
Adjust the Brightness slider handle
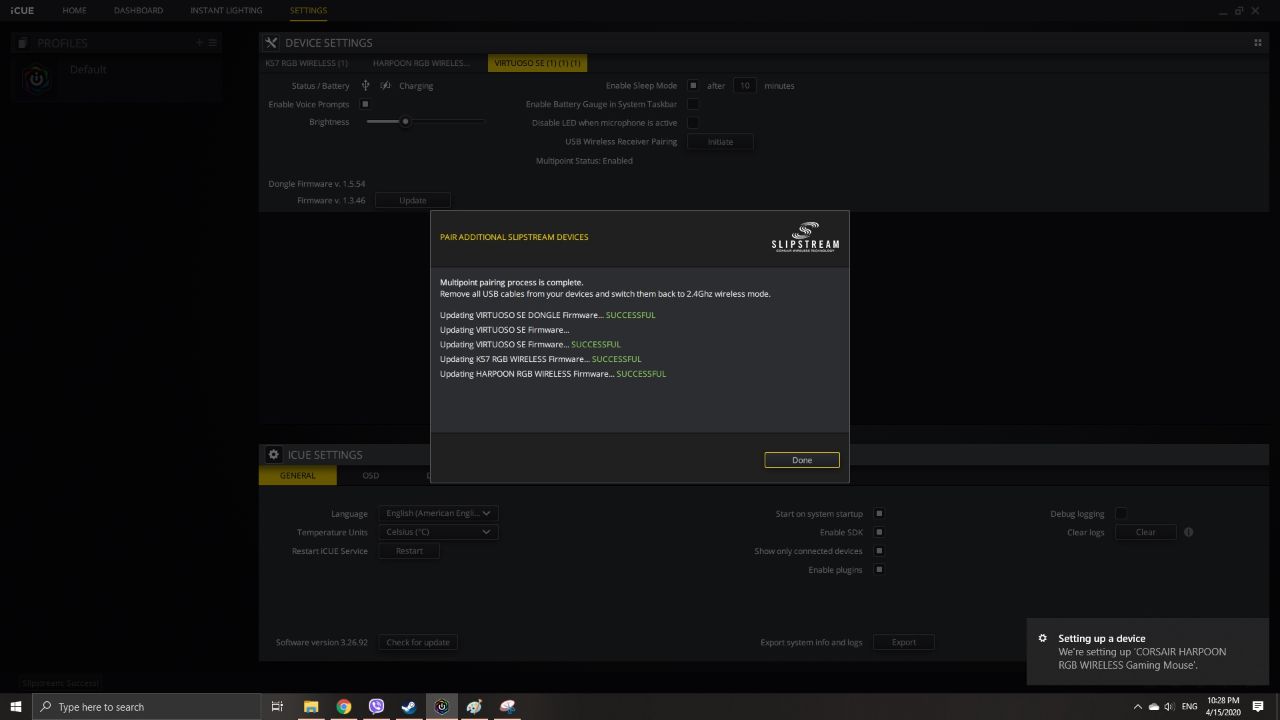(405, 122)
